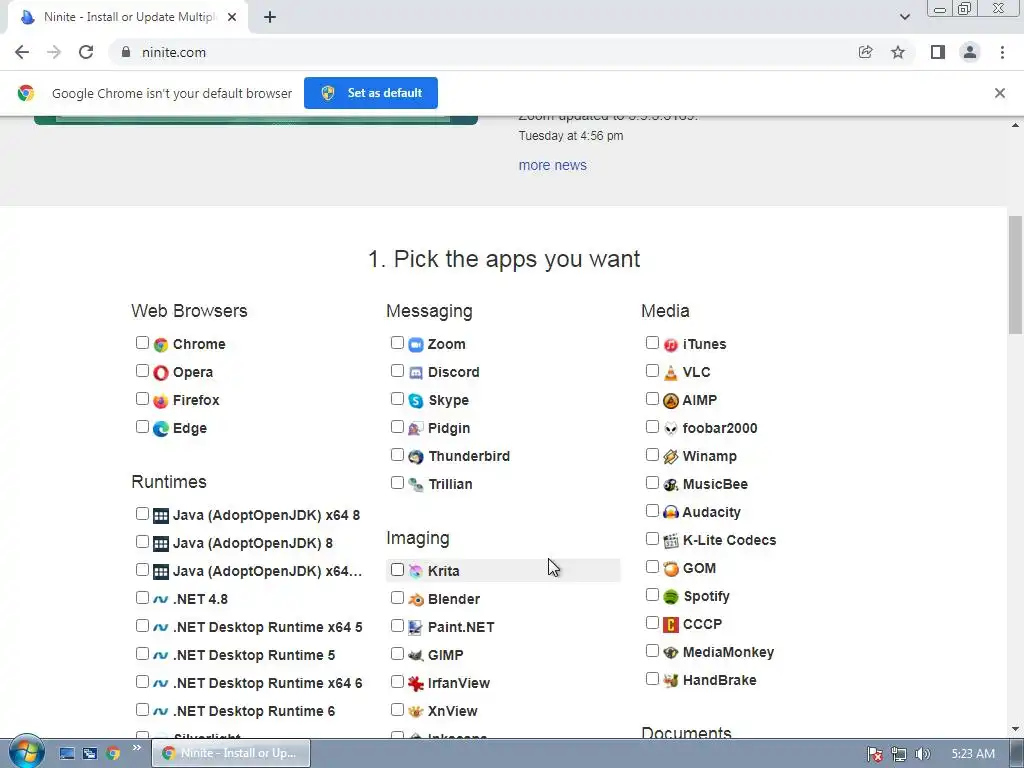Click the Thunderbird app icon
1024x768 pixels.
(415, 456)
